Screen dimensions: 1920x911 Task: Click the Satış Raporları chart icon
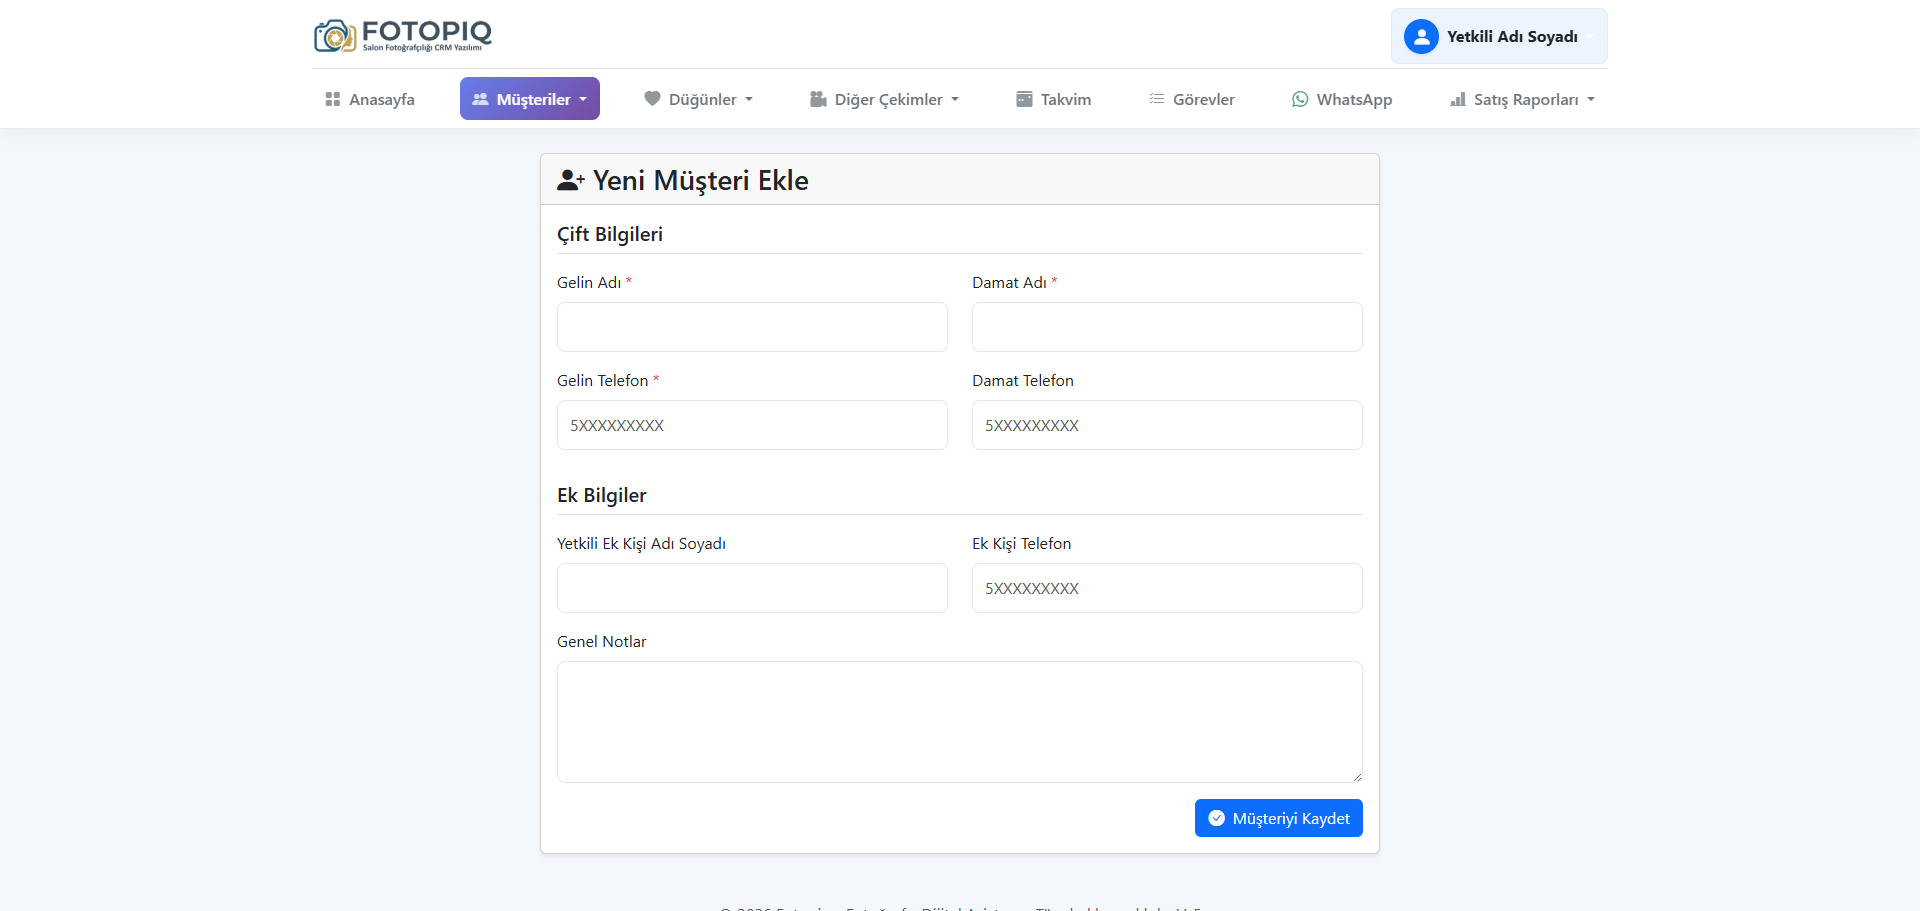tap(1458, 99)
